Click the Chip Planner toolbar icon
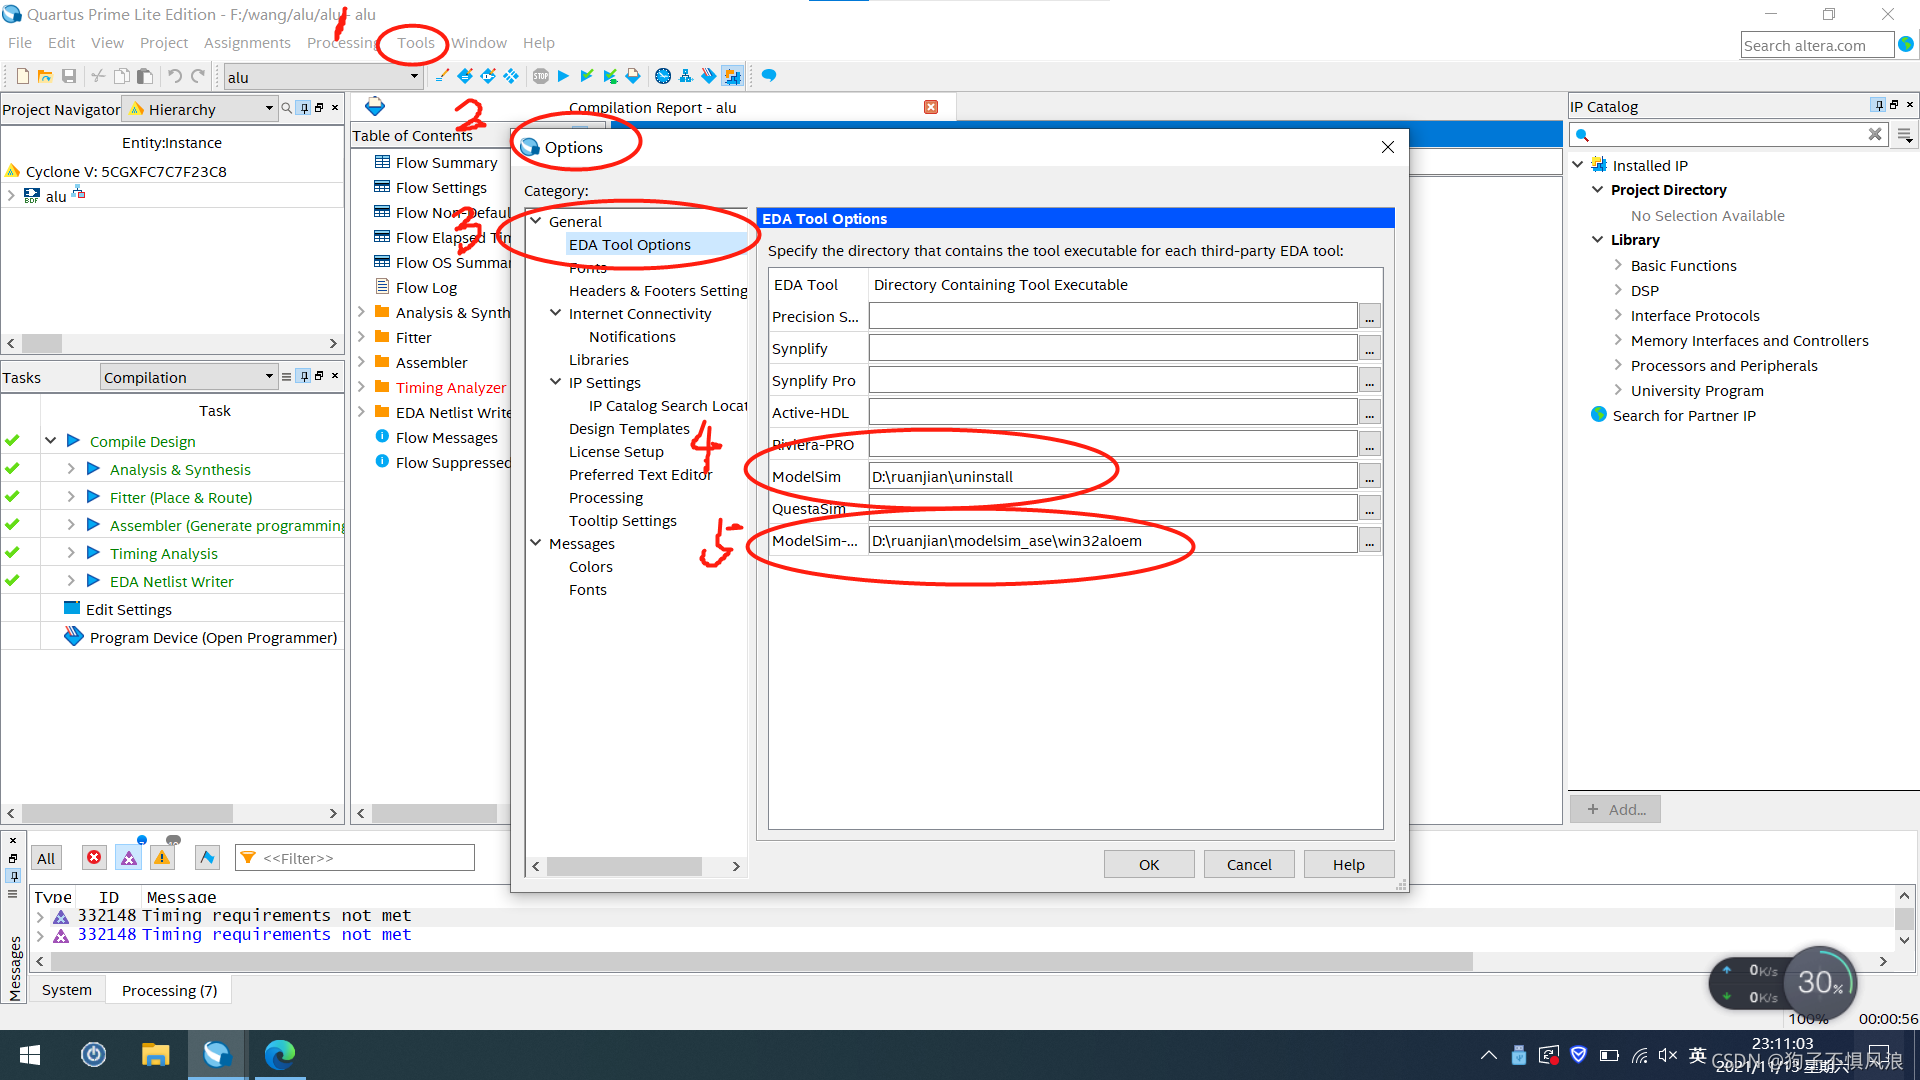The width and height of the screenshot is (1920, 1080). click(x=733, y=76)
